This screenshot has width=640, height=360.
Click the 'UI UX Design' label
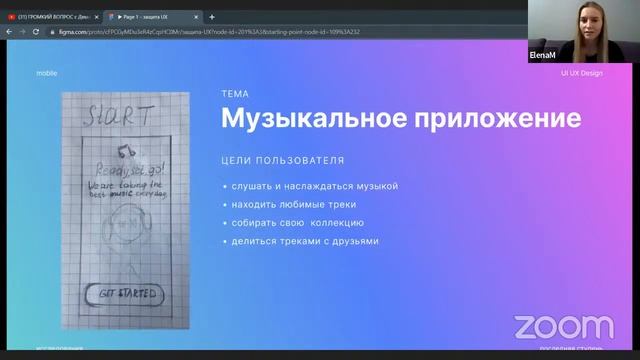pos(582,73)
